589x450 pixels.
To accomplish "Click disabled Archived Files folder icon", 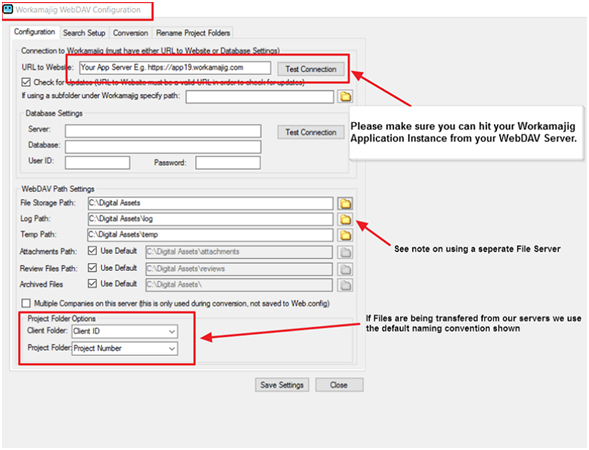I will [x=345, y=285].
